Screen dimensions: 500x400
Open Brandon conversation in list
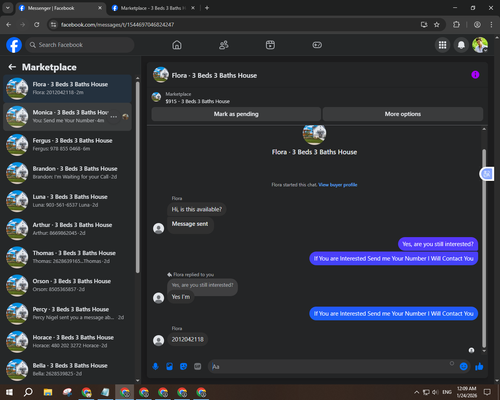[x=67, y=173]
